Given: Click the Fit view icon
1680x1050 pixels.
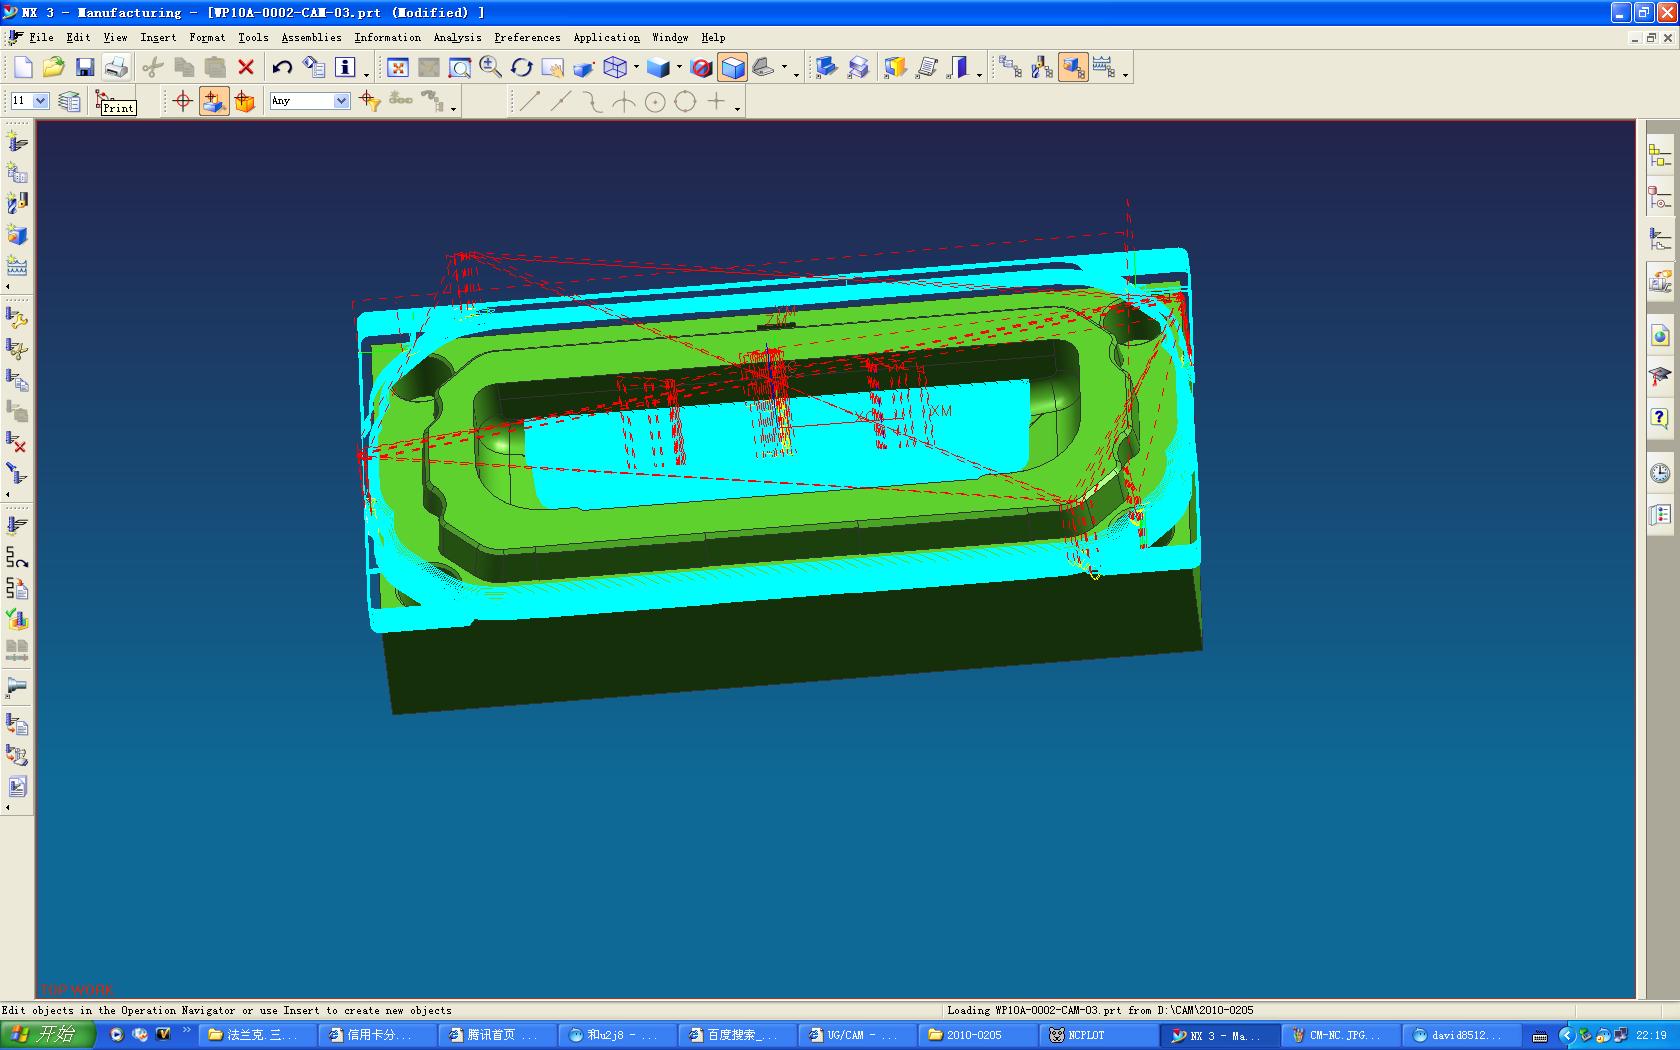Looking at the screenshot, I should click(x=398, y=67).
